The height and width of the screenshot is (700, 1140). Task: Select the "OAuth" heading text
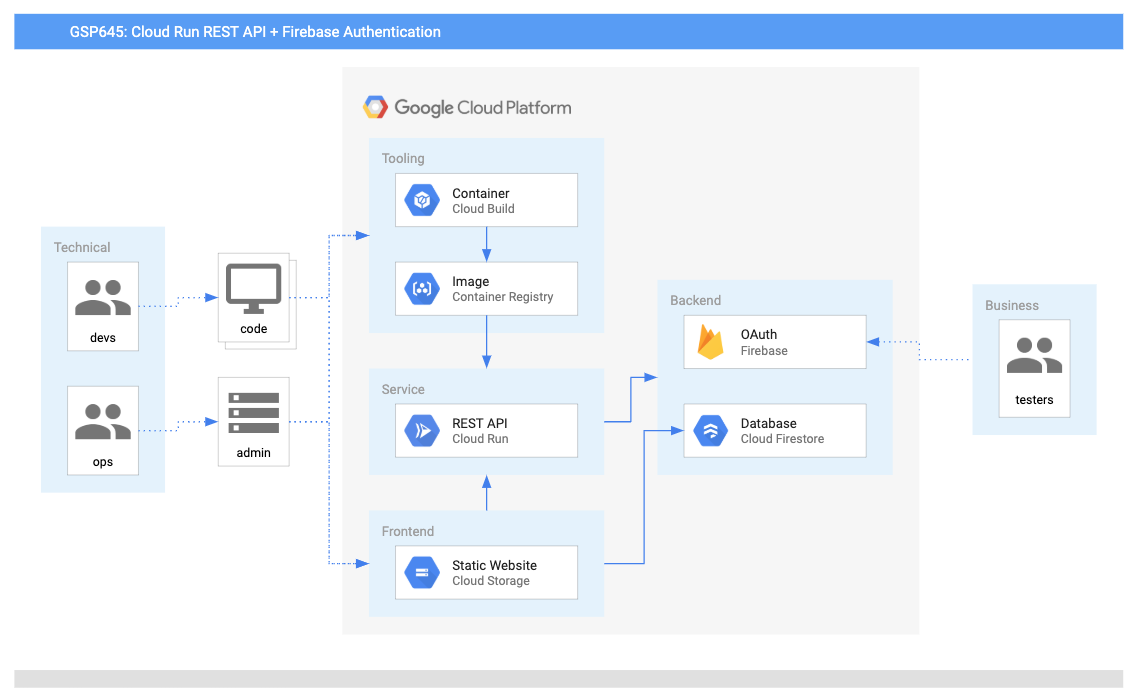pyautogui.click(x=759, y=334)
